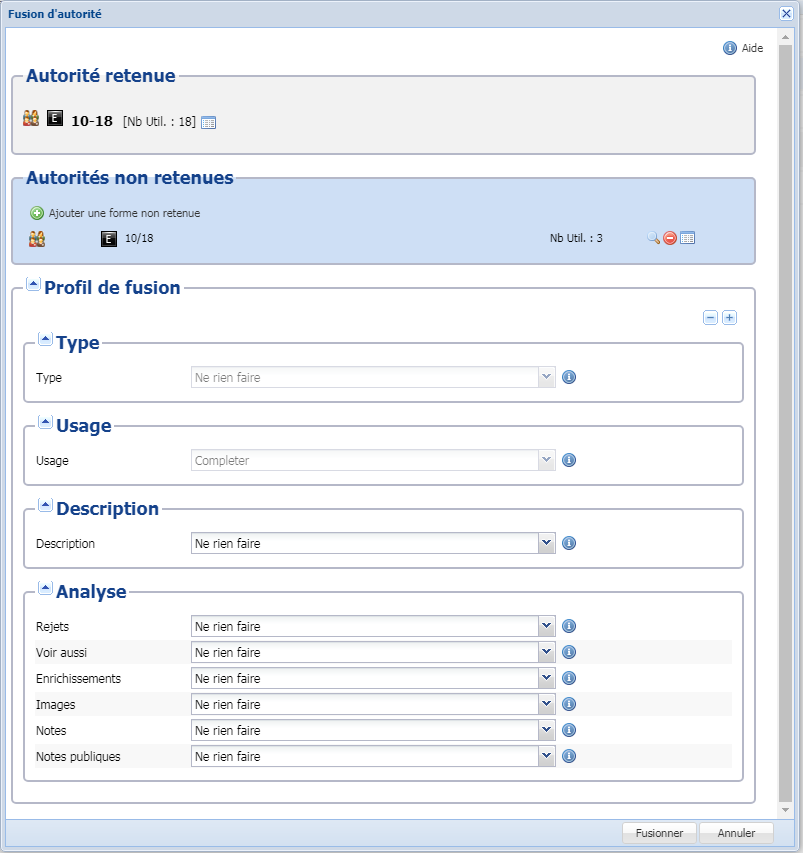
Task: Click the info icon next to Description
Action: 569,543
